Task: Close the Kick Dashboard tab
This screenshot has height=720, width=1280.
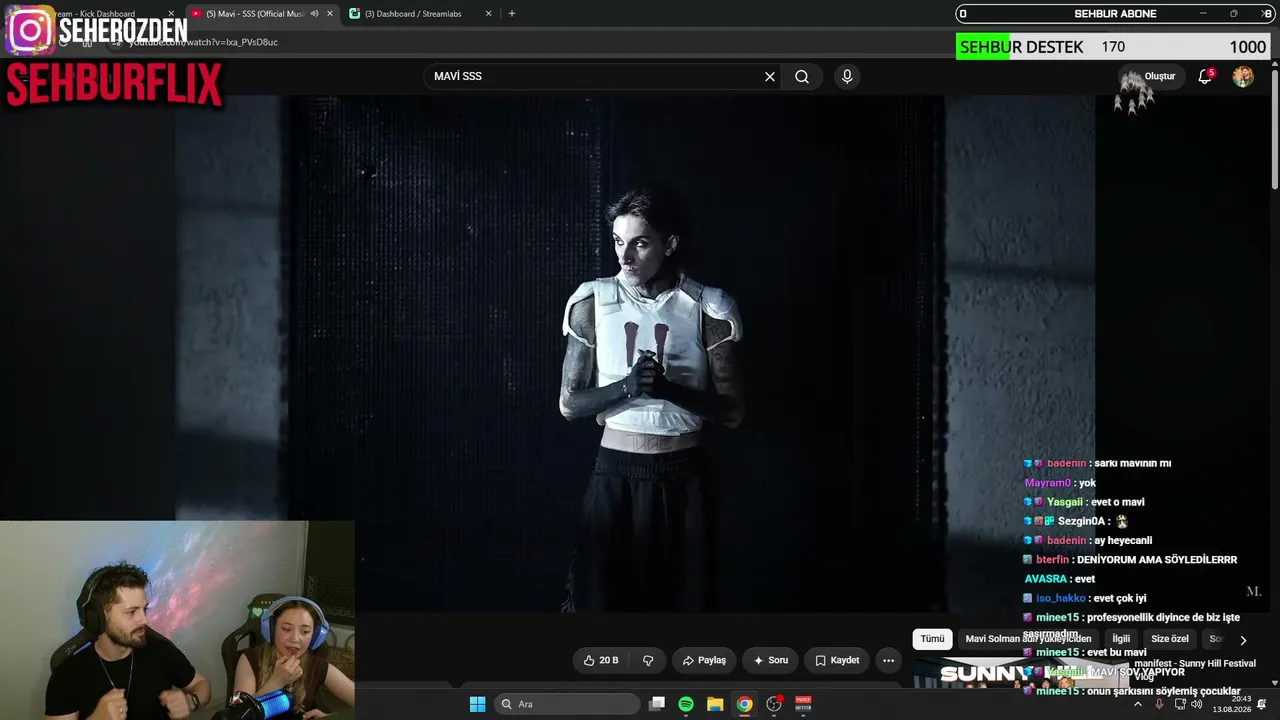Action: [x=172, y=14]
